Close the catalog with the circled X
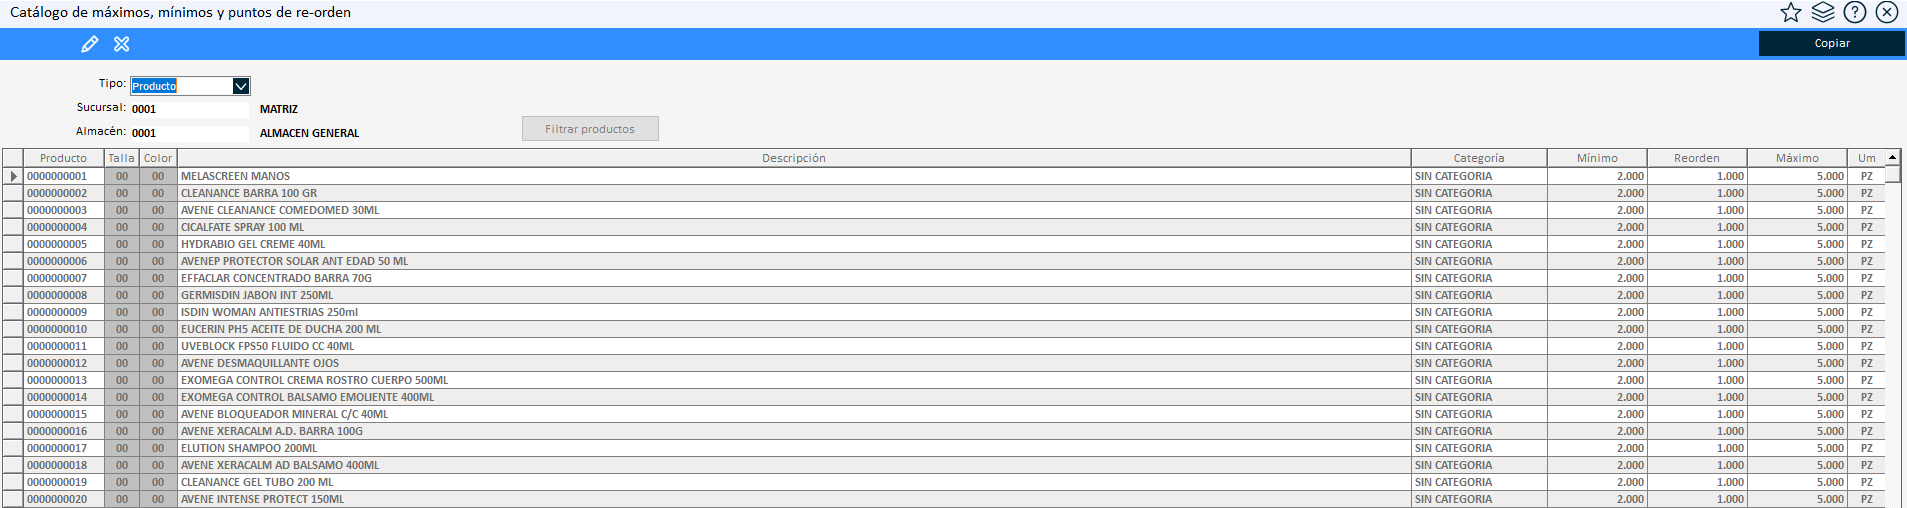 [1887, 12]
